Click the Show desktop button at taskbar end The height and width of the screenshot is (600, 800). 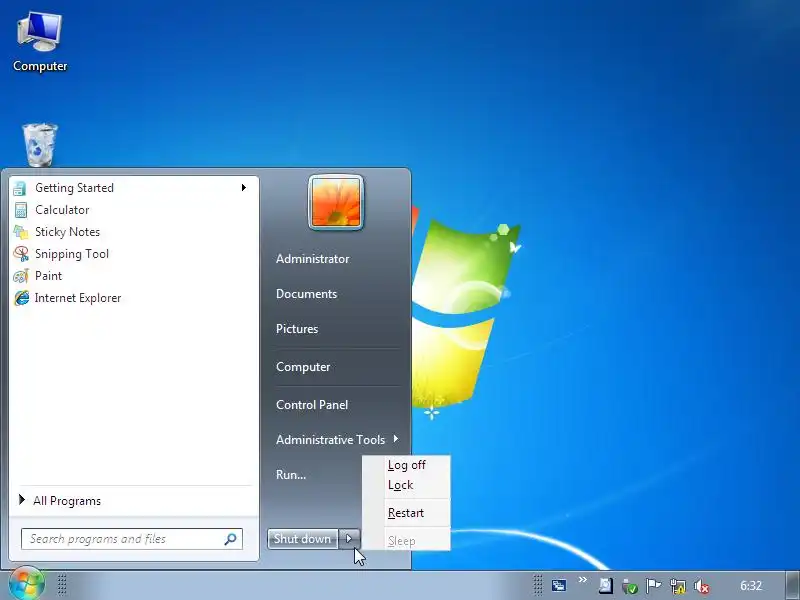pyautogui.click(x=793, y=585)
